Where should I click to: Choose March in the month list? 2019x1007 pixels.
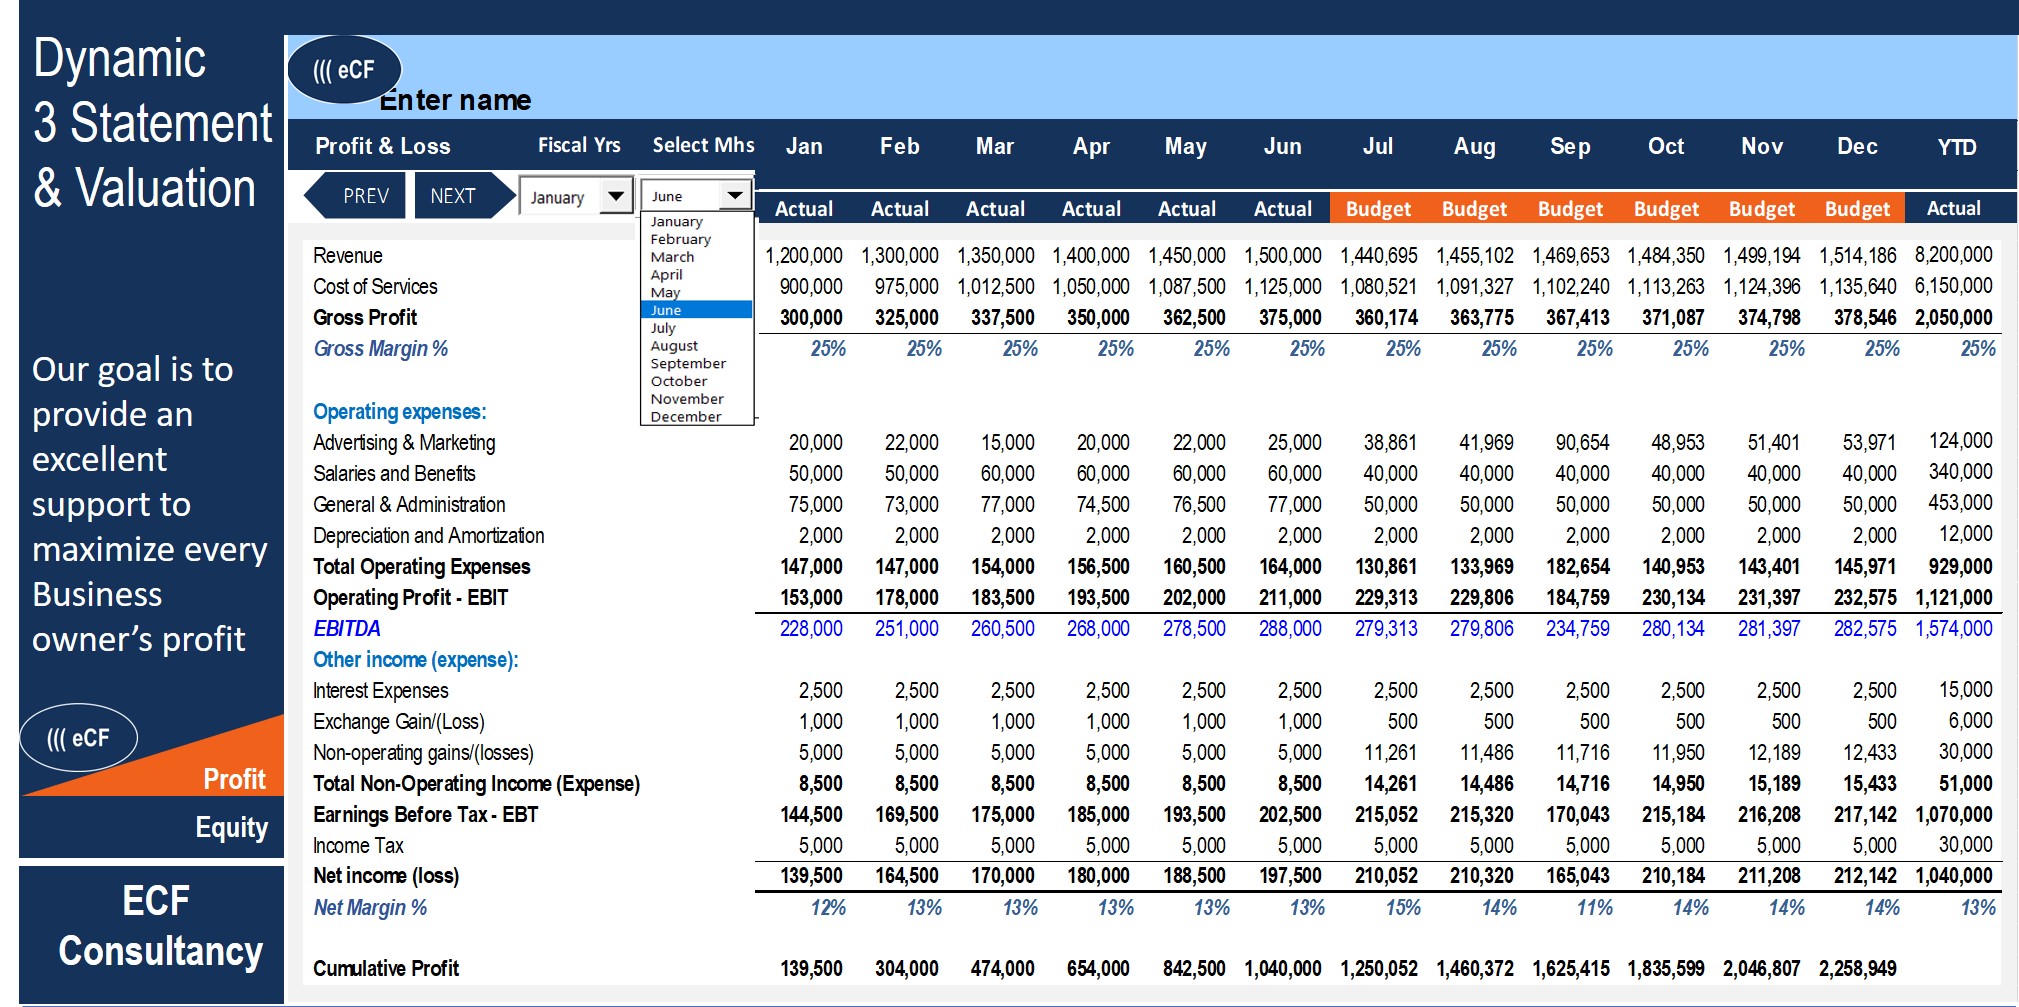[x=672, y=257]
